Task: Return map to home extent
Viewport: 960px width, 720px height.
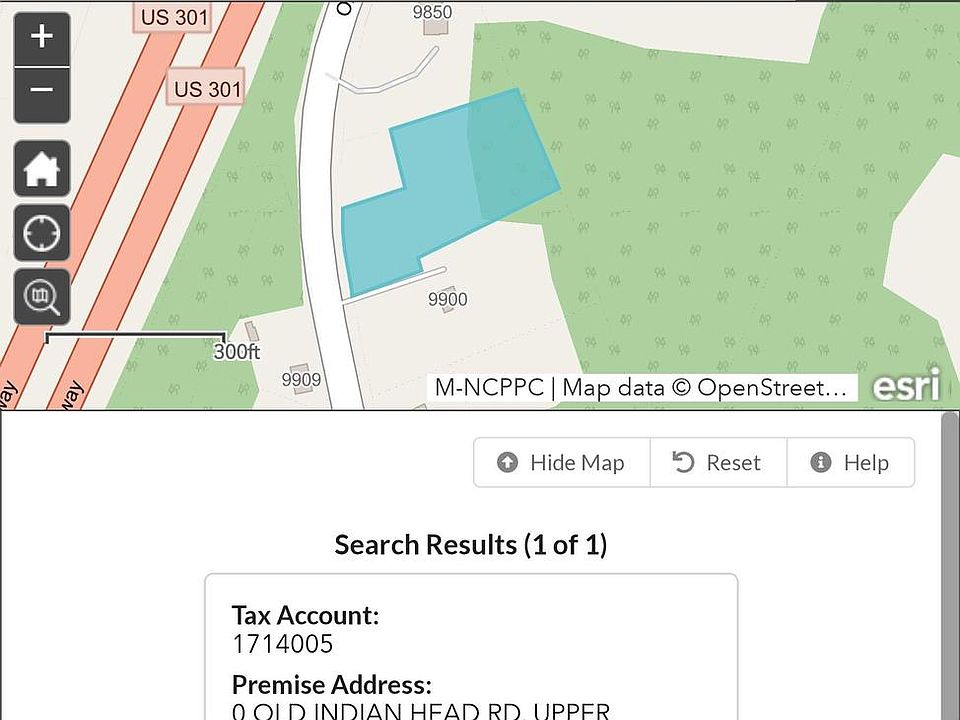Action: [41, 168]
